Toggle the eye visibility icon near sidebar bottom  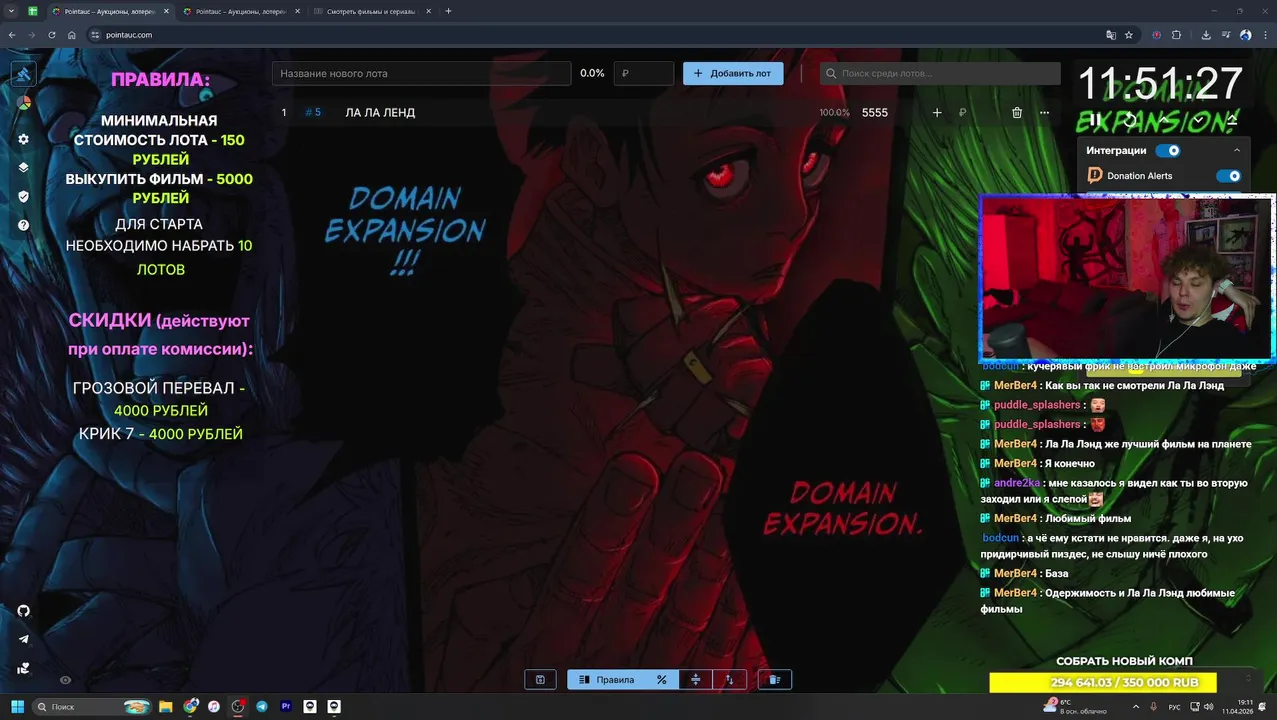(x=65, y=680)
